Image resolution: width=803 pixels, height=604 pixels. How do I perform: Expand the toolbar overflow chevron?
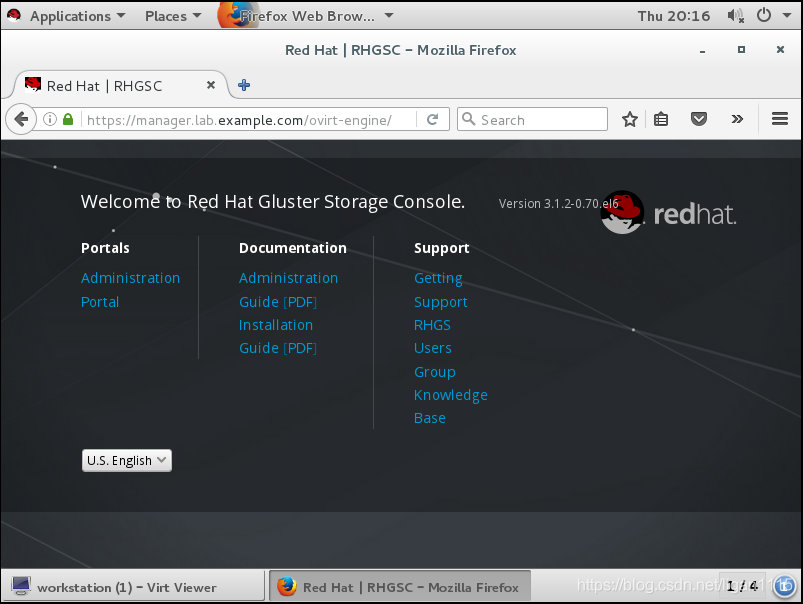tap(737, 119)
